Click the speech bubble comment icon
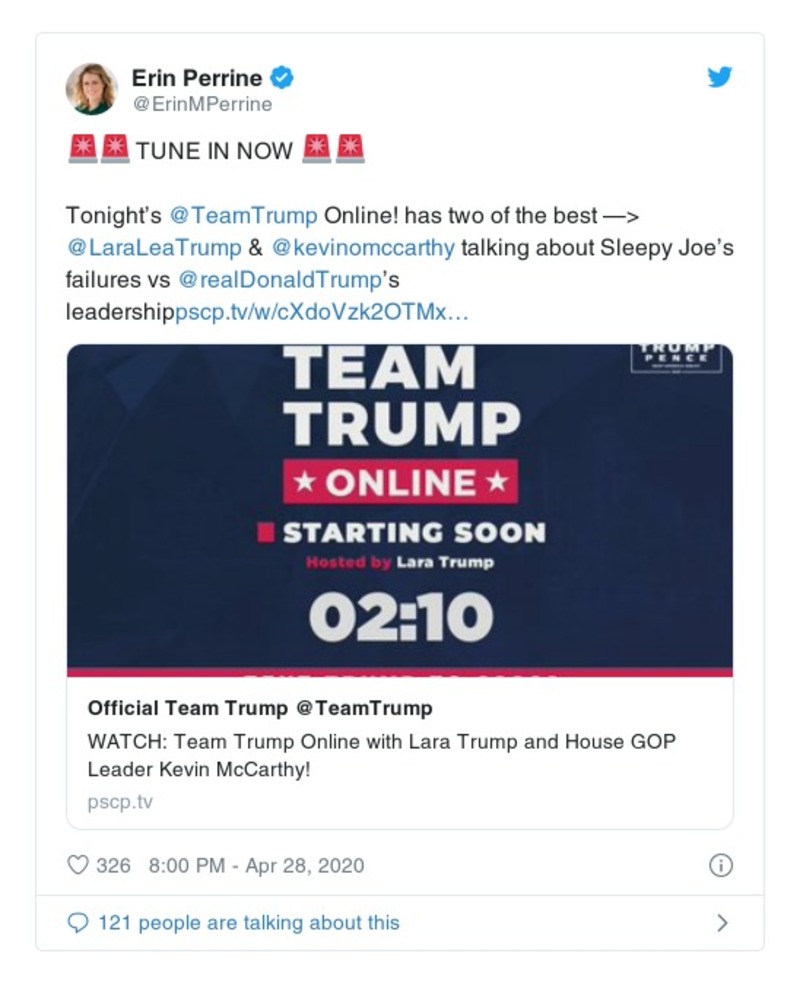 pyautogui.click(x=80, y=921)
